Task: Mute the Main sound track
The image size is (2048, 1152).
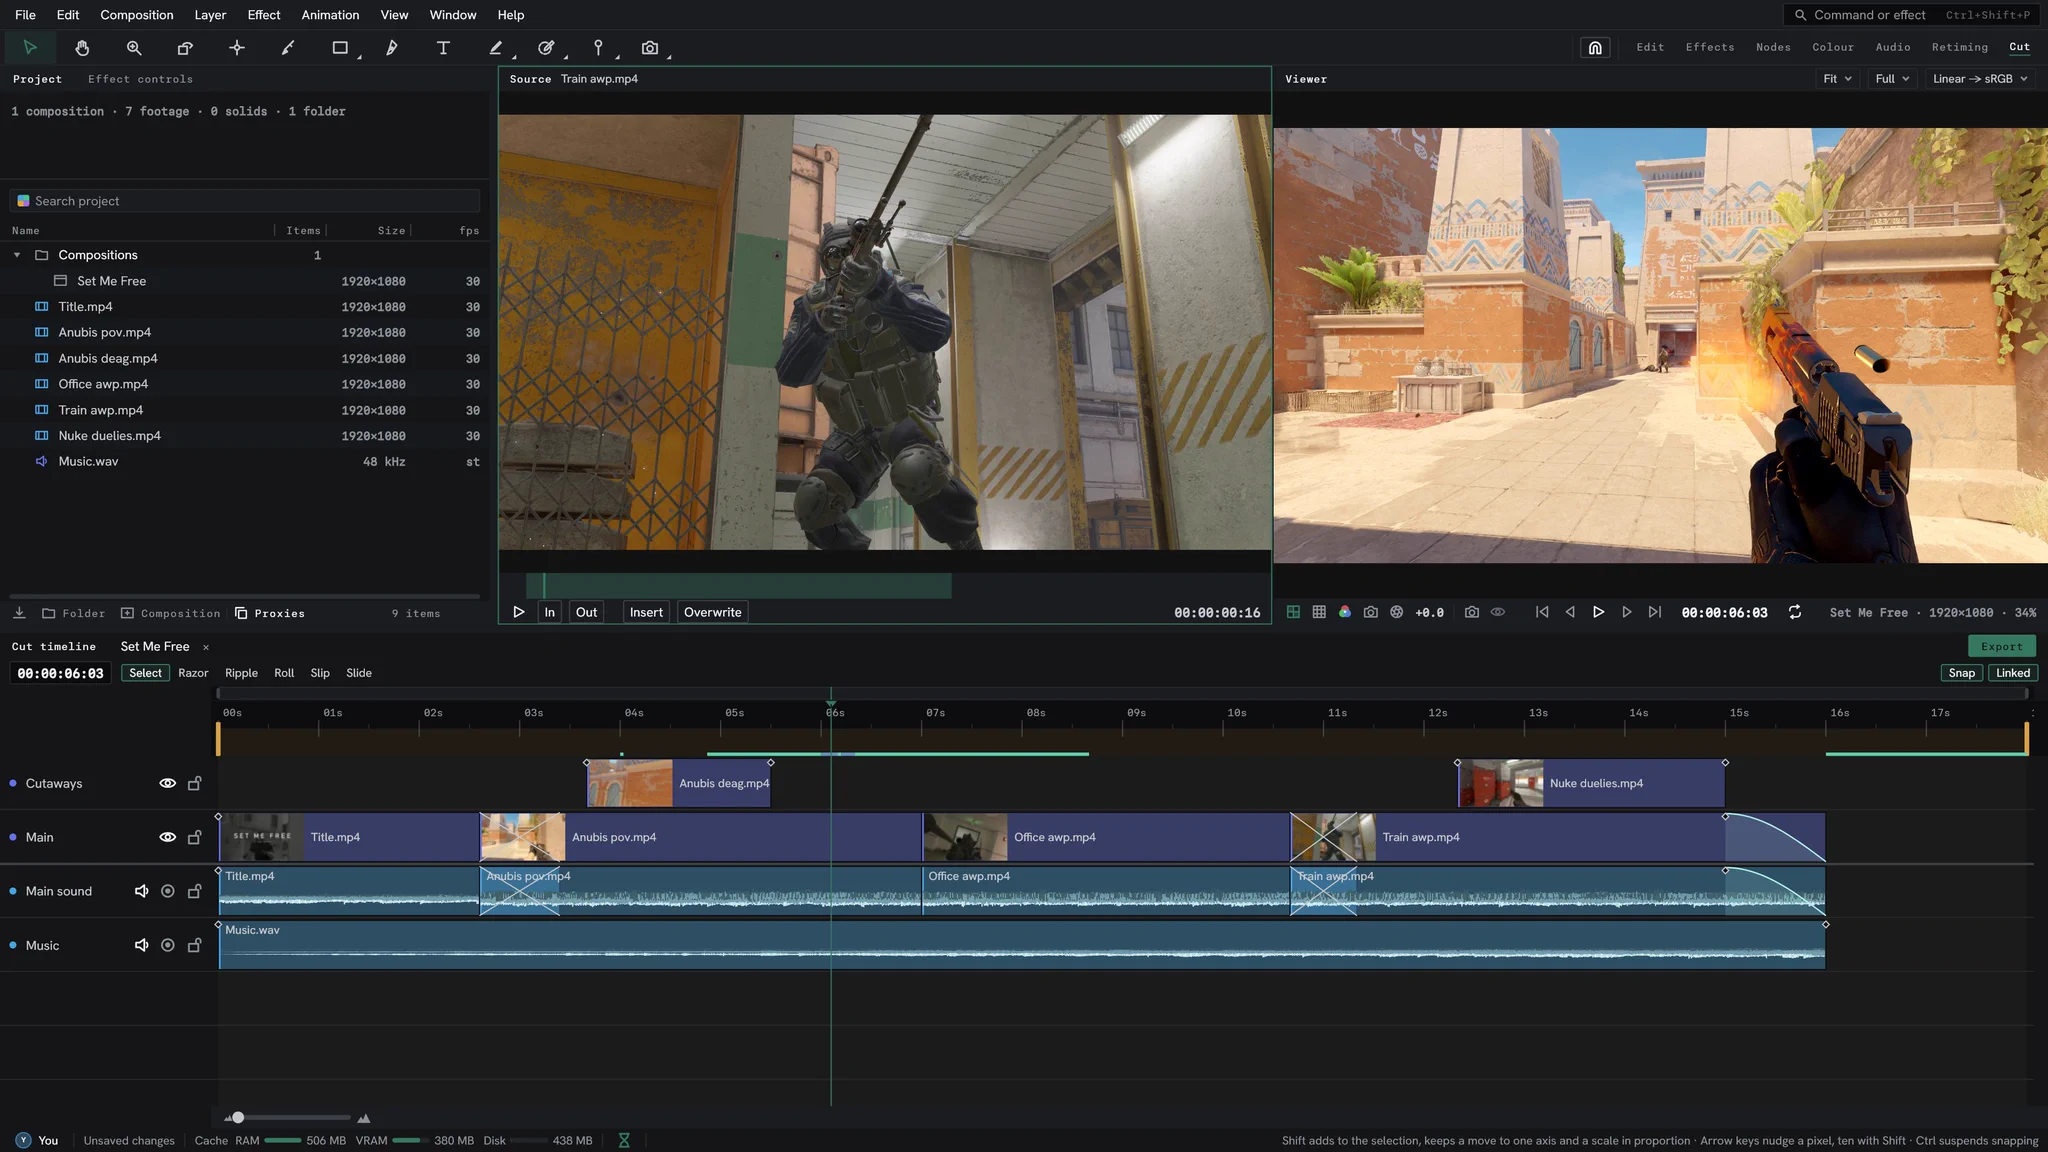Action: pyautogui.click(x=141, y=891)
